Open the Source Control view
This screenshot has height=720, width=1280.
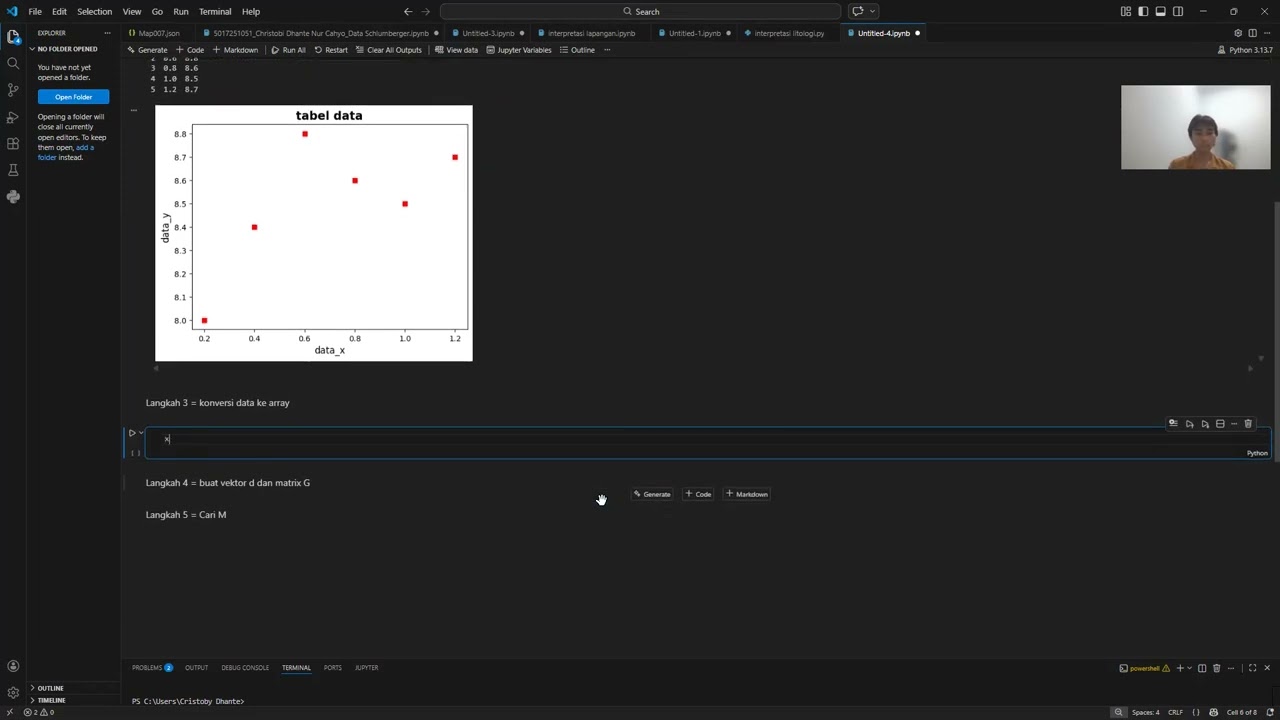(x=13, y=90)
